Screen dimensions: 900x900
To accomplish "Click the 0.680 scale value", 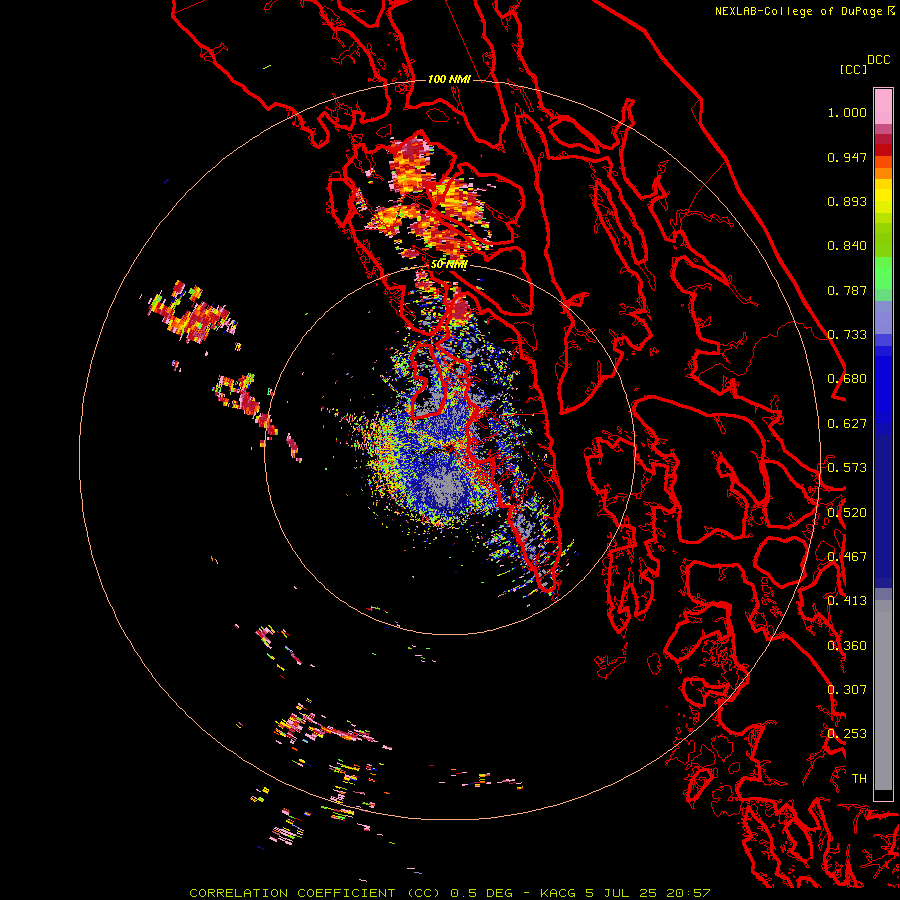I will [x=847, y=379].
